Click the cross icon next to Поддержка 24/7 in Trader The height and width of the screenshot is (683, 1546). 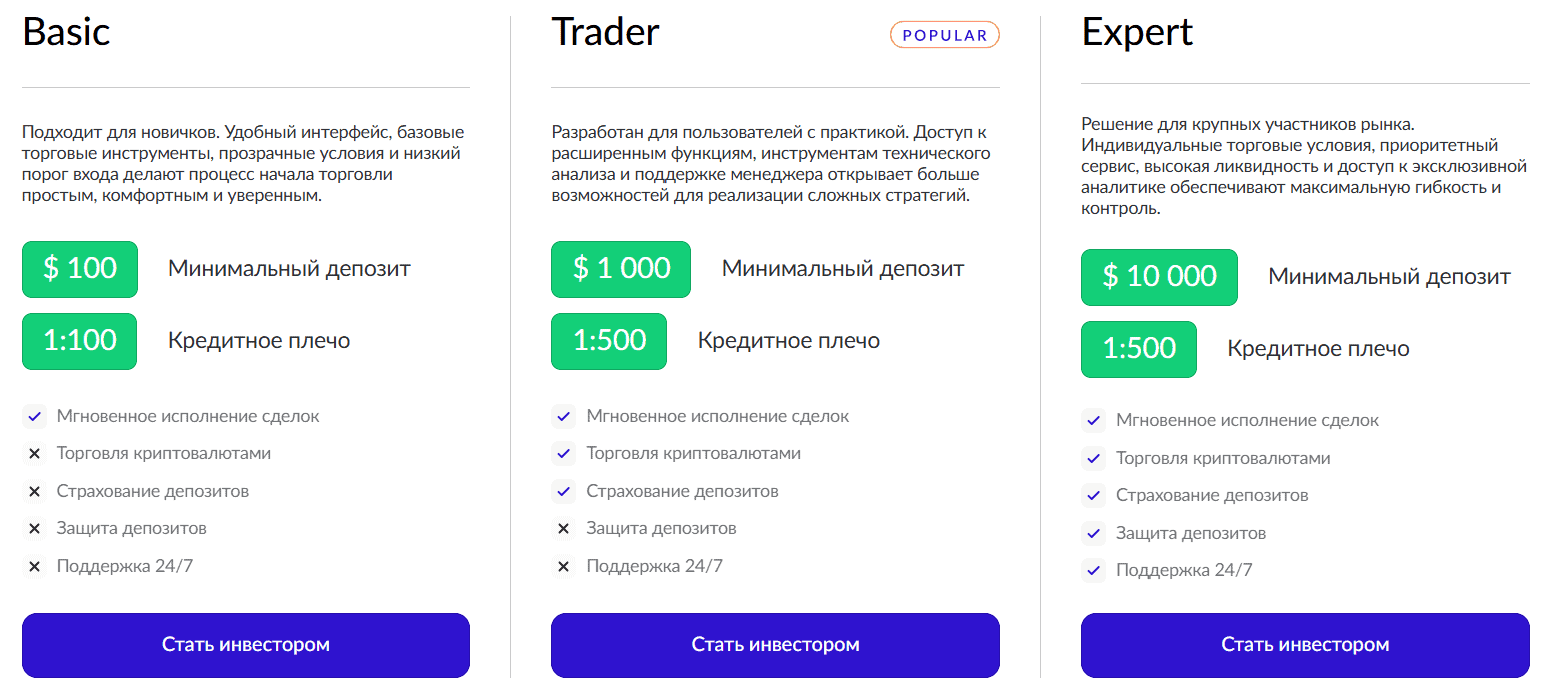coord(563,566)
